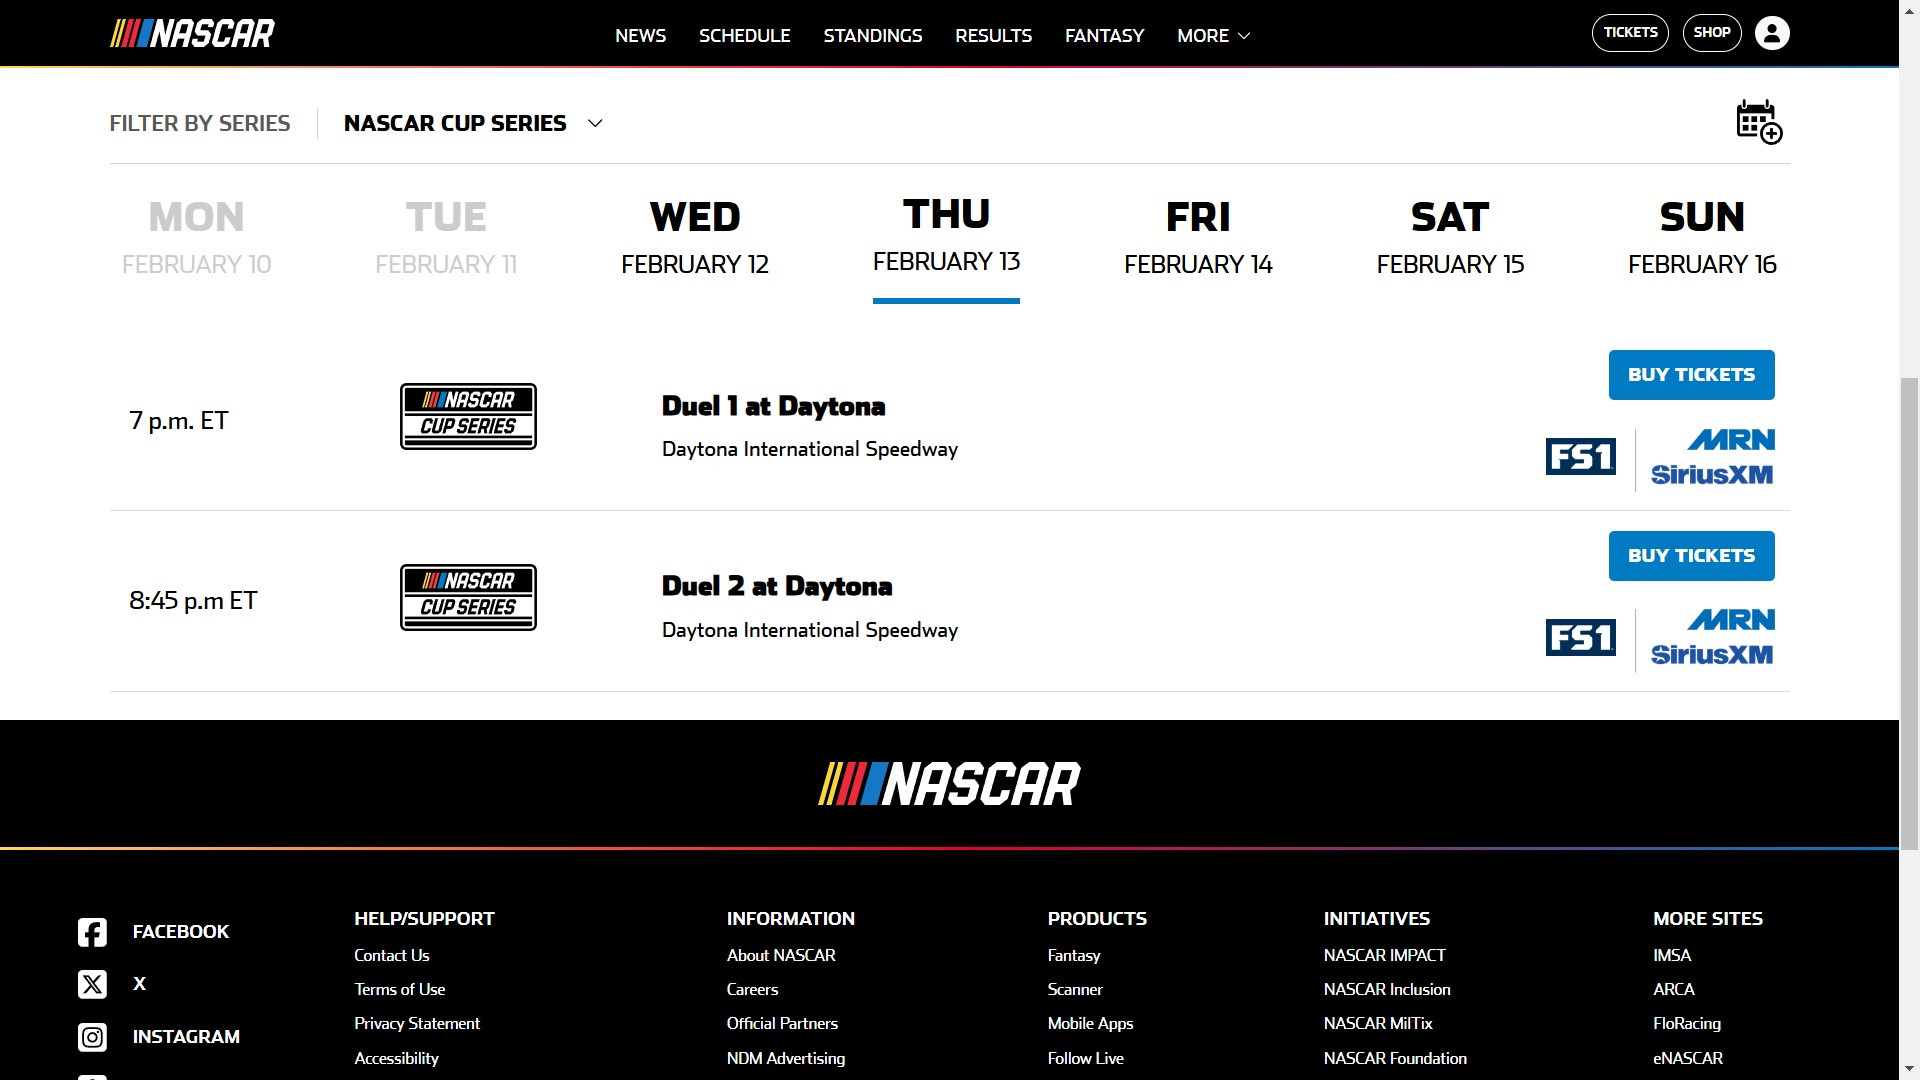Open the user account profile icon
The image size is (1920, 1080).
(1772, 33)
